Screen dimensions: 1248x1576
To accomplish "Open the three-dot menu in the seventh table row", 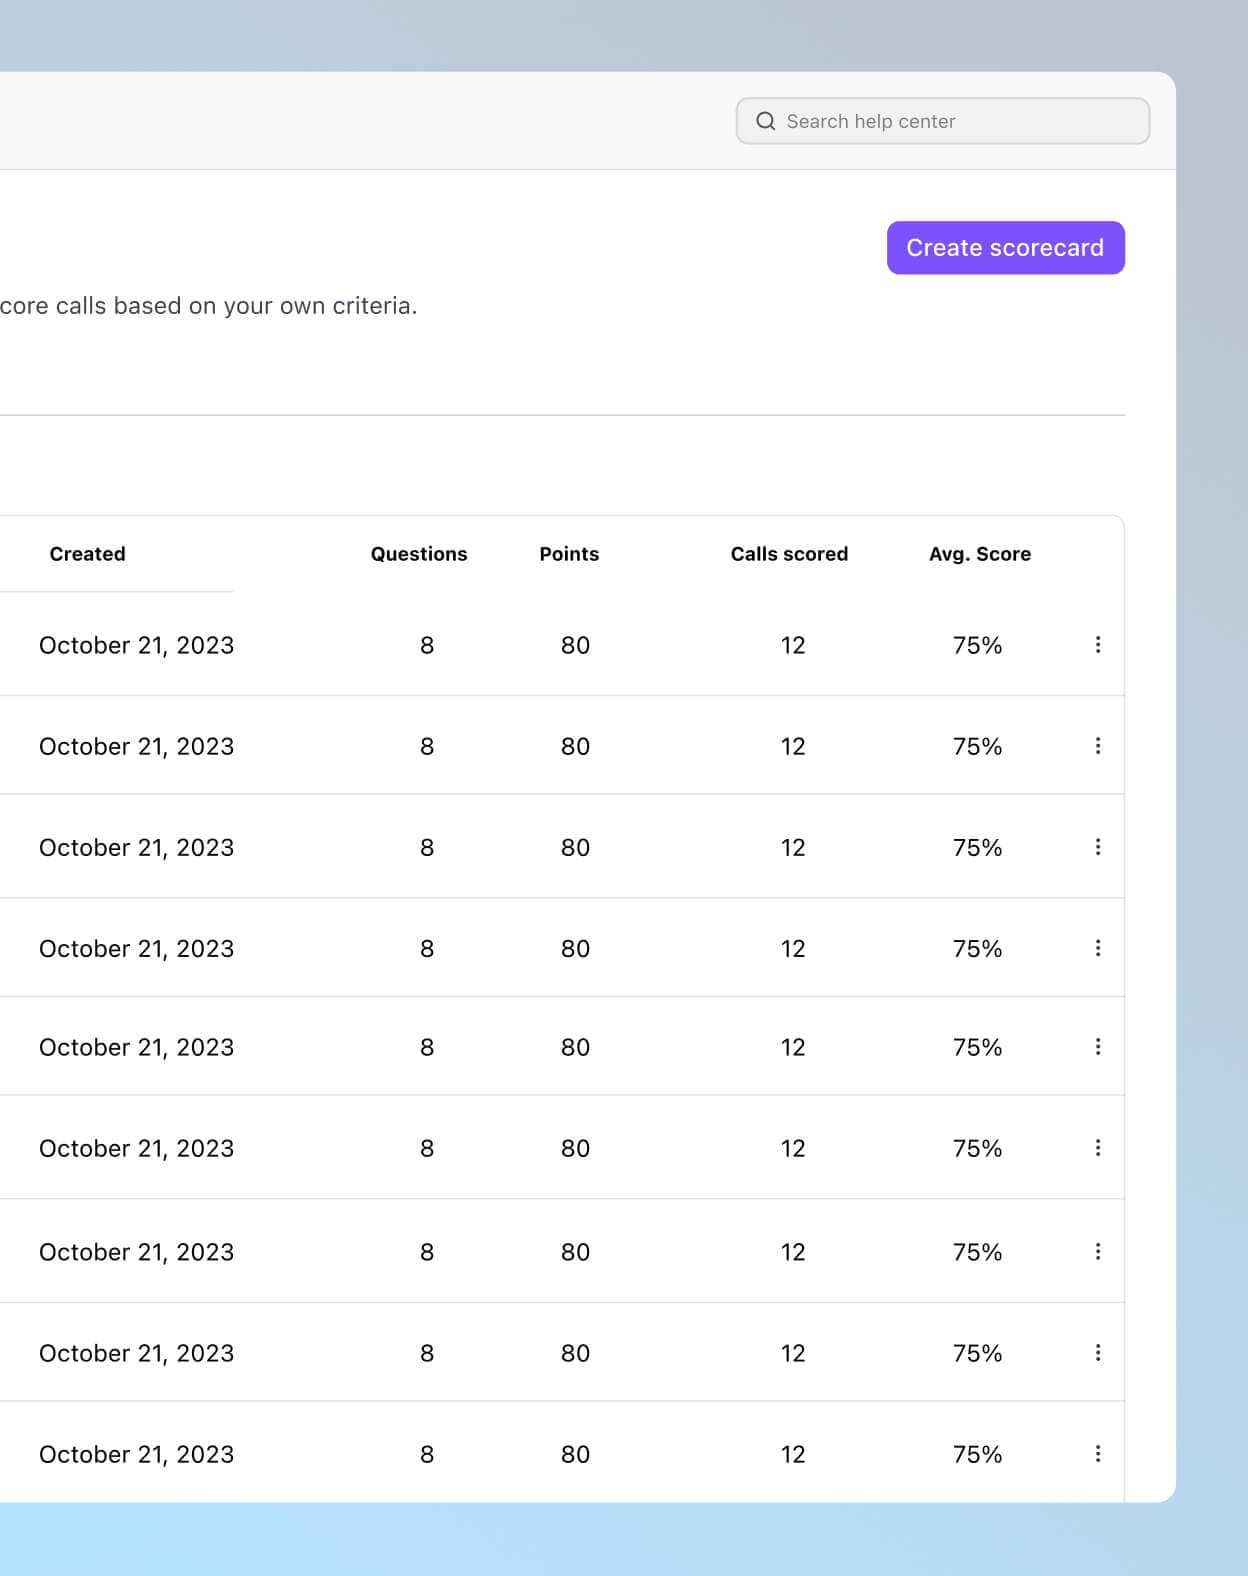I will click(x=1098, y=1252).
